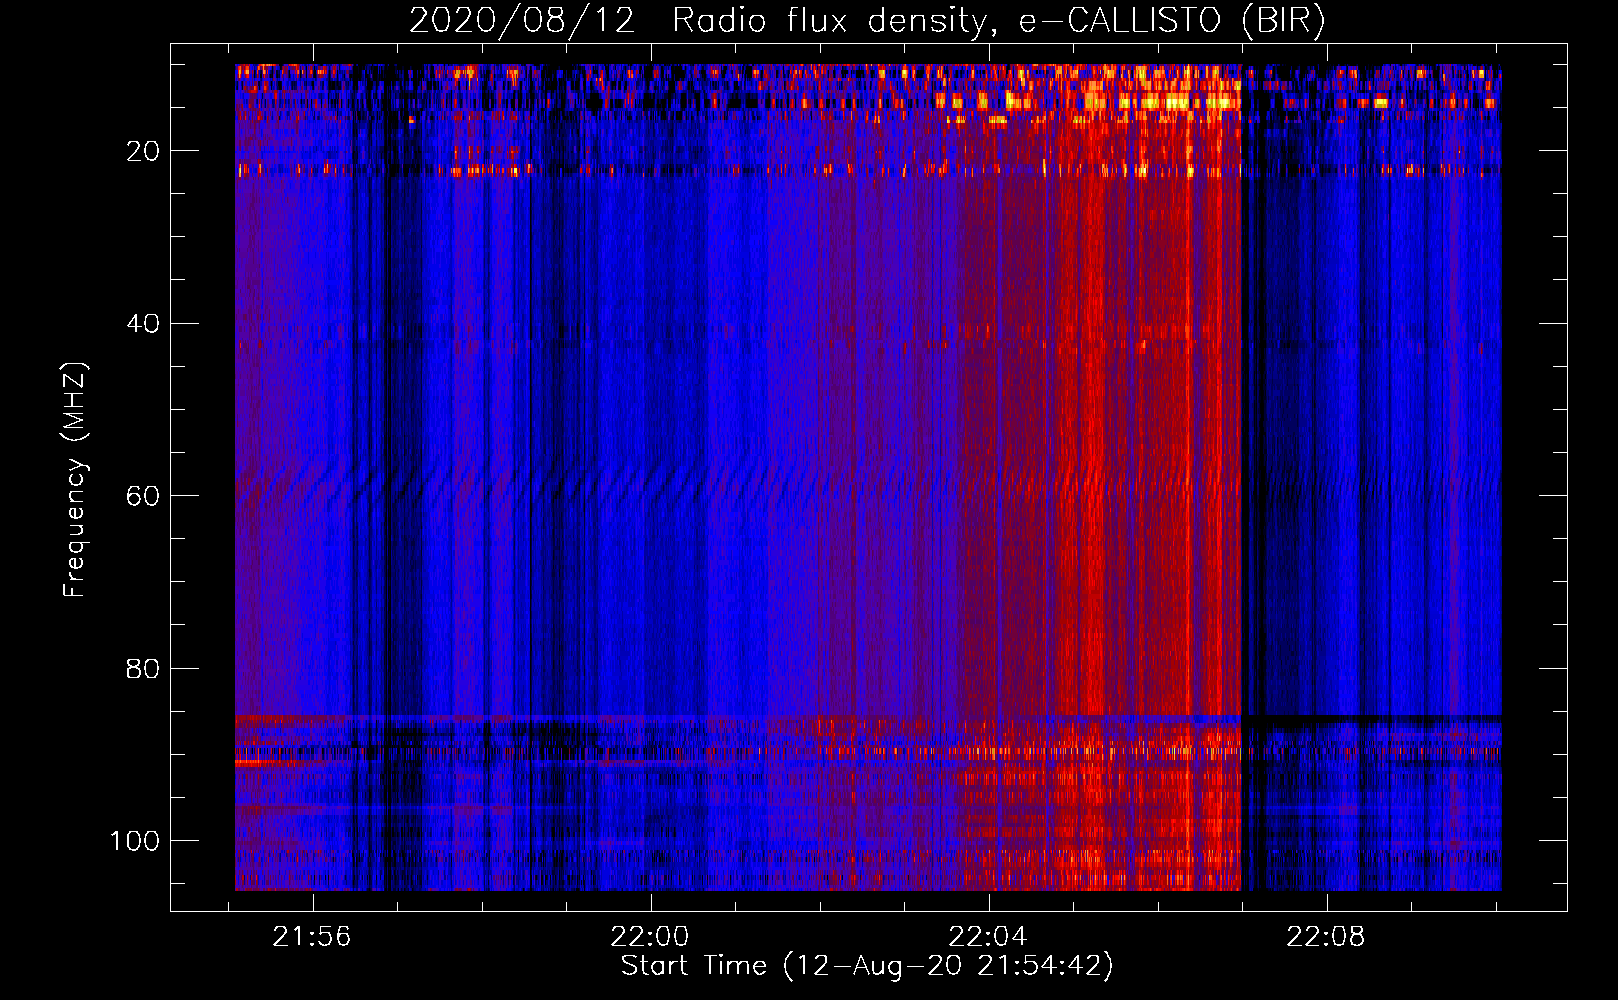This screenshot has height=1000, width=1618.
Task: Click the 'Start Time (12-Aug-20 21:54:42)' axis label
Action: [x=867, y=966]
